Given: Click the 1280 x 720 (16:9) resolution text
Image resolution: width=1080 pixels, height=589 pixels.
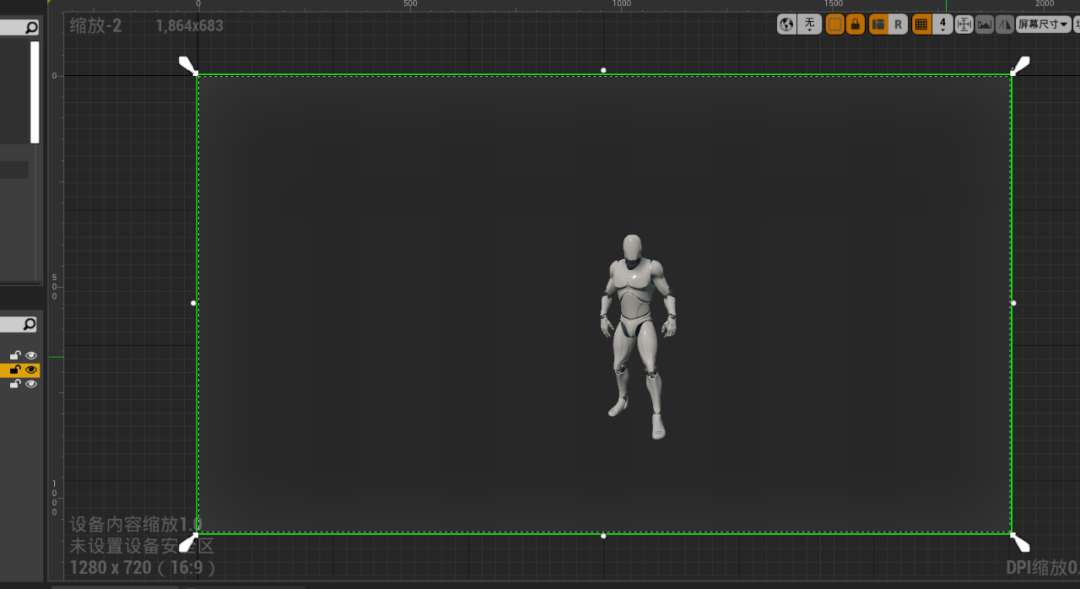Looking at the screenshot, I should tap(143, 568).
